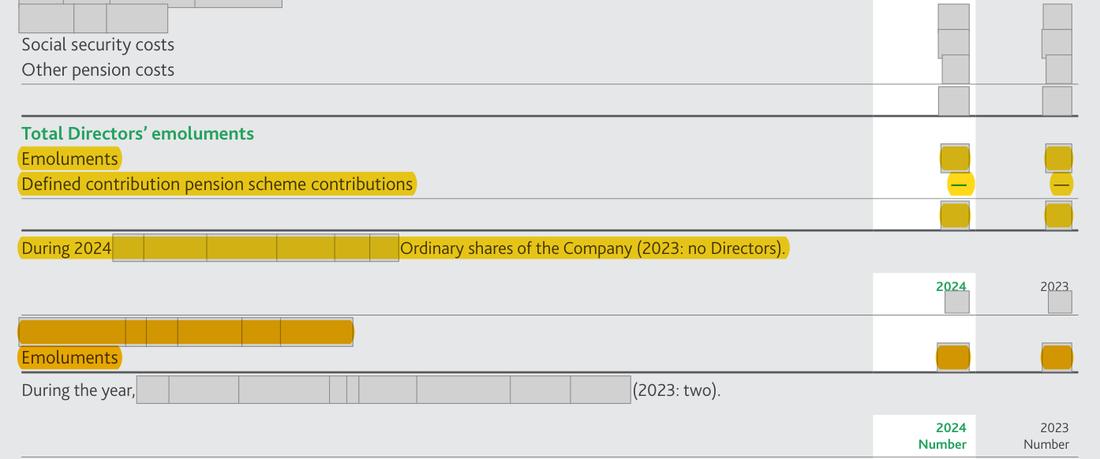Screen dimensions: 1100x459
Task: Select the redacted box following "During 2024"
Action: pos(255,248)
